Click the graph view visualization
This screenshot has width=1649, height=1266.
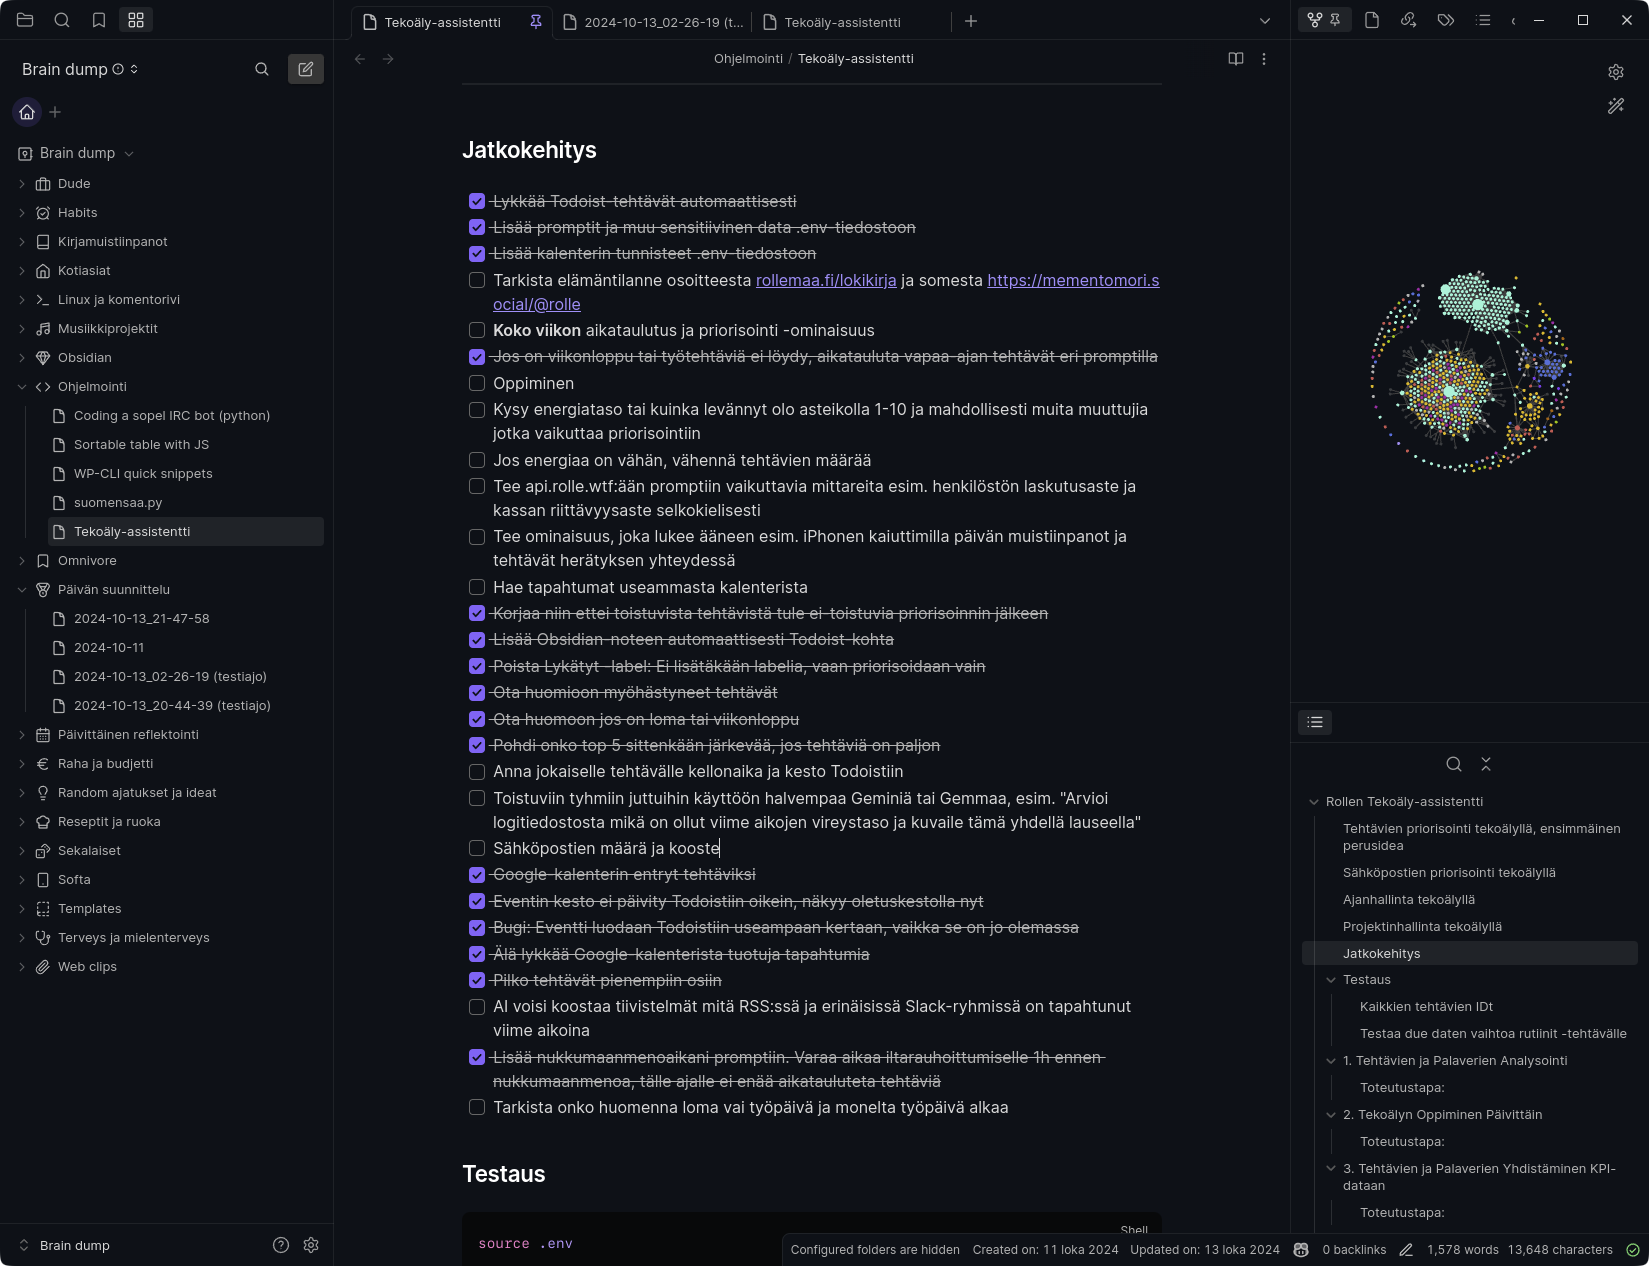pyautogui.click(x=1470, y=372)
